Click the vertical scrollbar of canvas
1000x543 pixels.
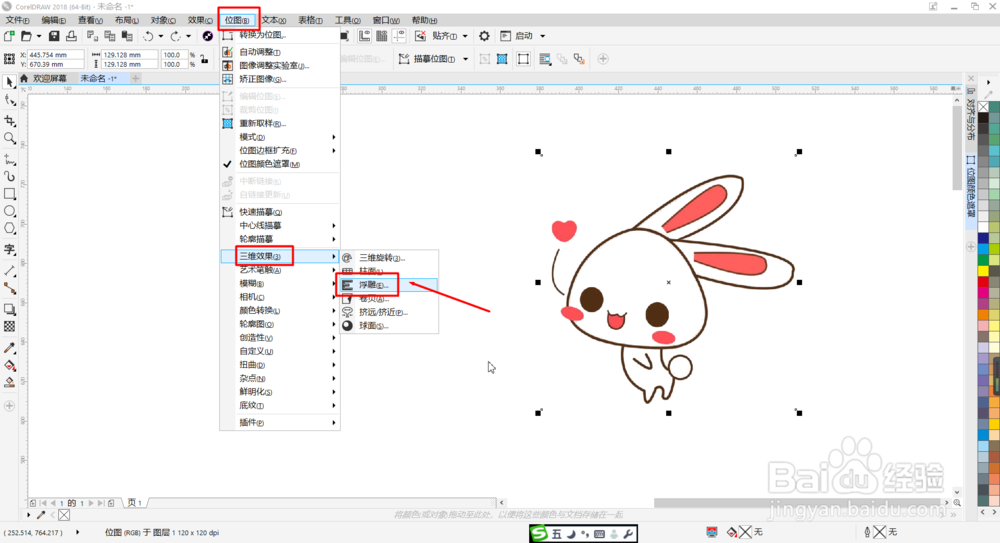click(x=957, y=148)
